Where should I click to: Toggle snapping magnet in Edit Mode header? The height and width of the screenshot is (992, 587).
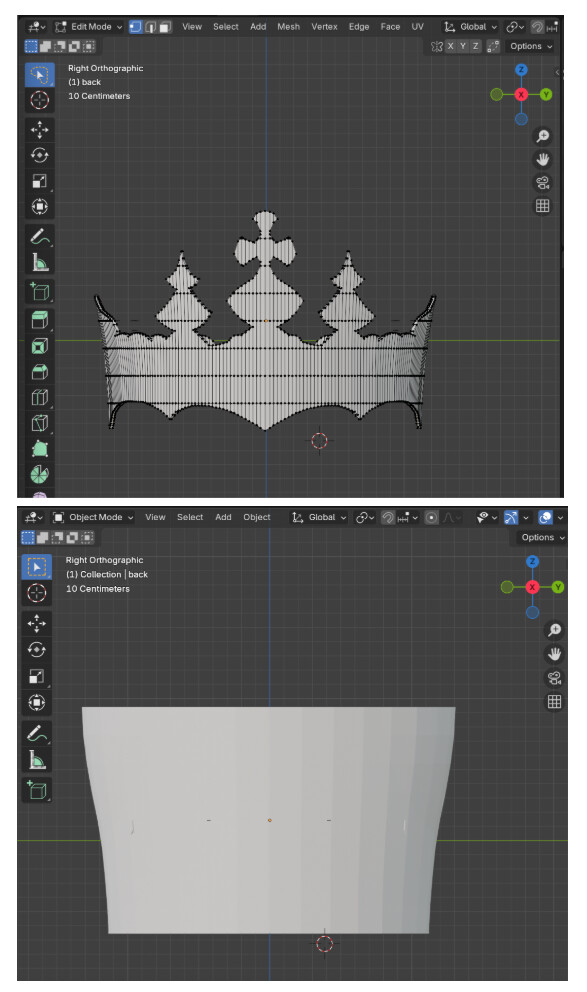[x=537, y=27]
